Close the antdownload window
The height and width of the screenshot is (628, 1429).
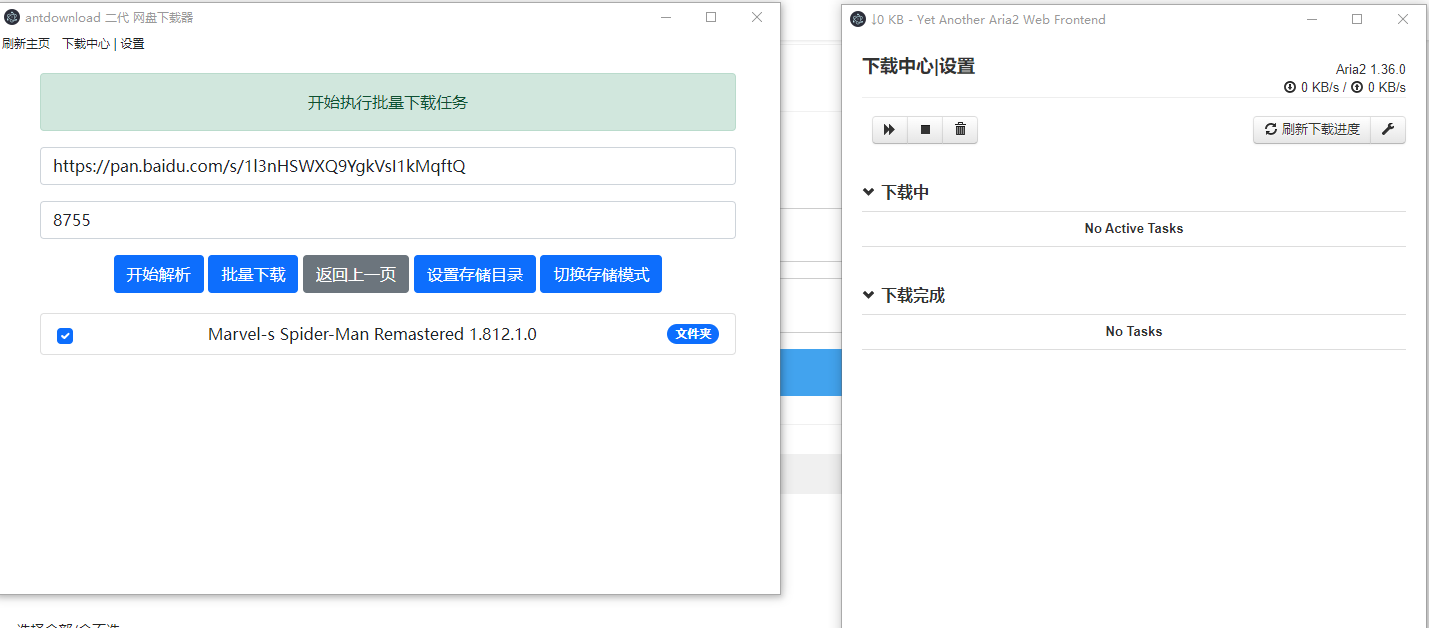tap(757, 17)
